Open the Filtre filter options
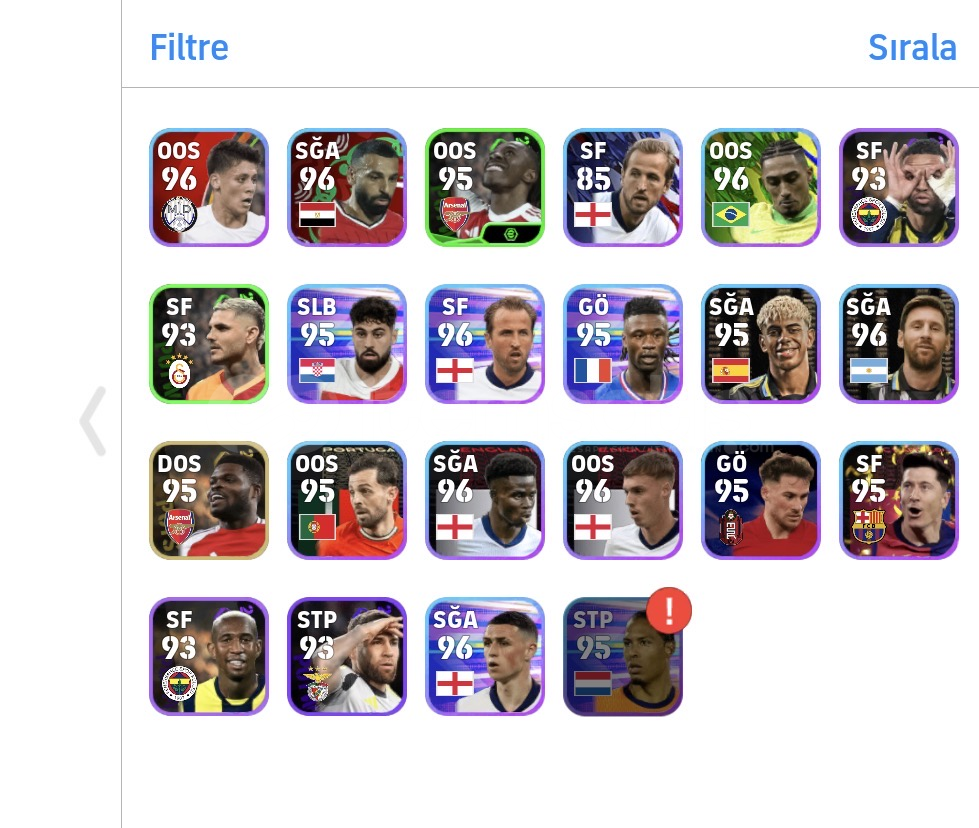Image resolution: width=979 pixels, height=828 pixels. tap(189, 47)
